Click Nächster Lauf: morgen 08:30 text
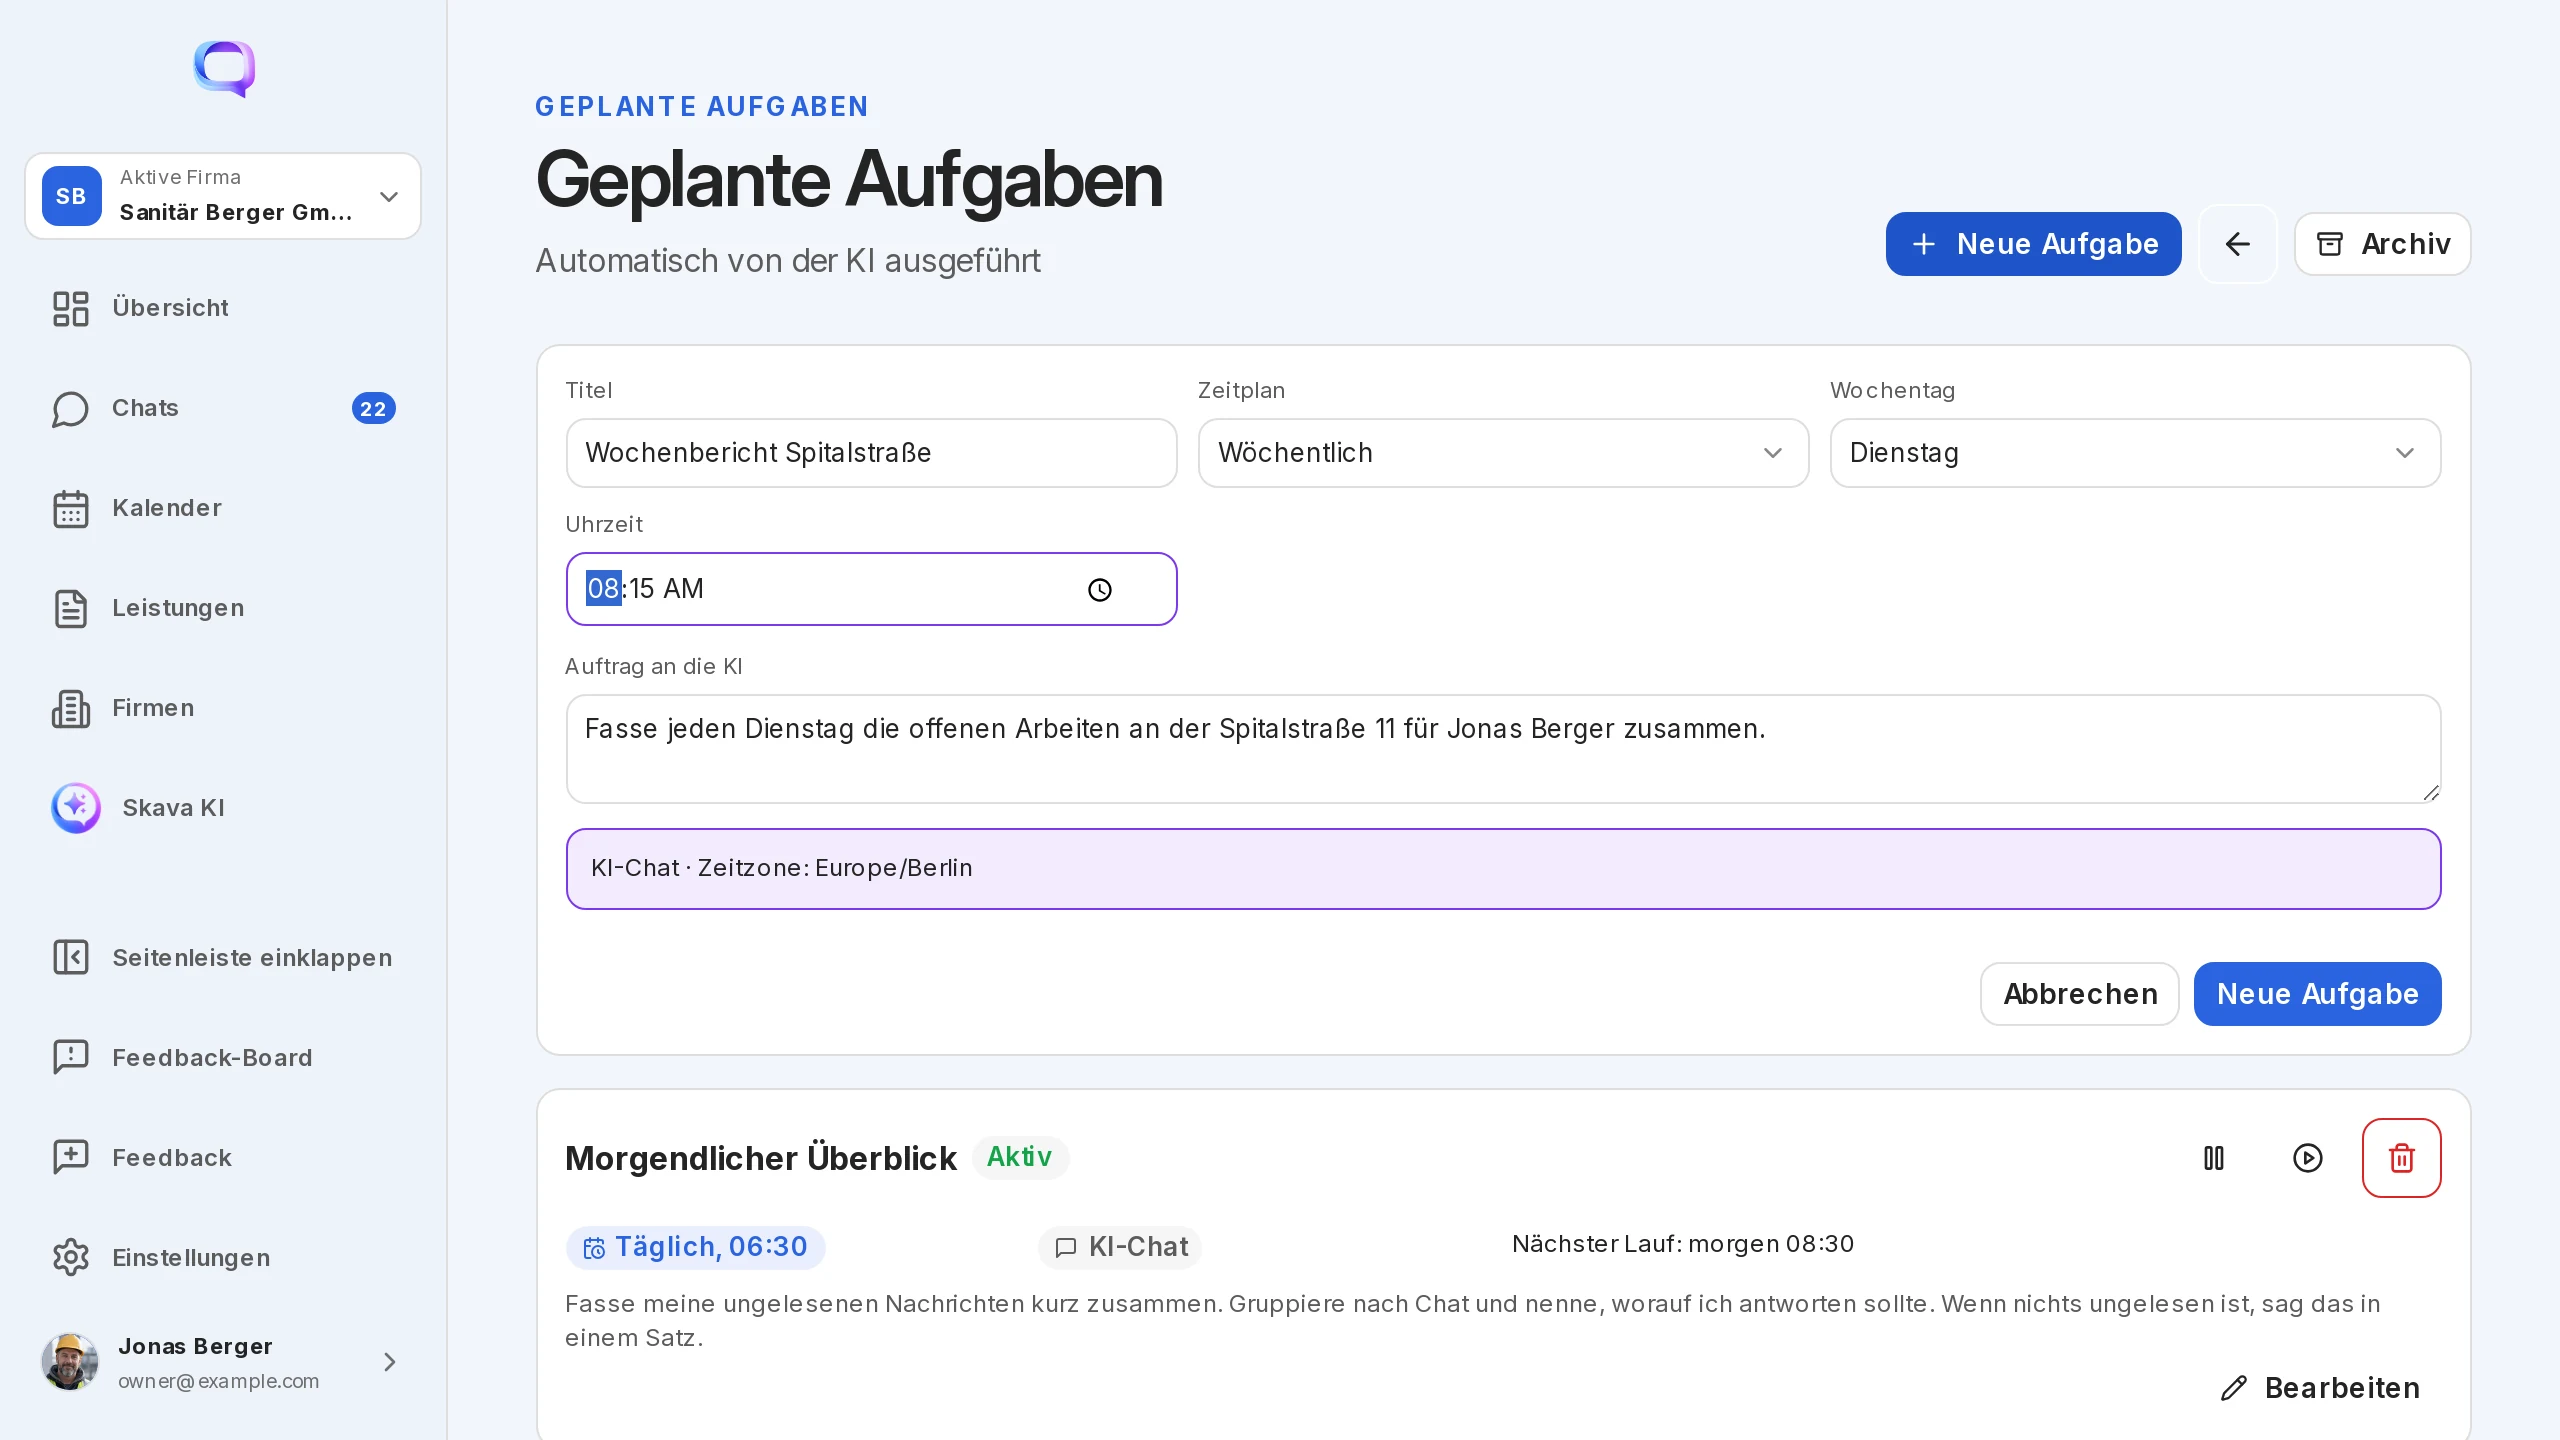The height and width of the screenshot is (1440, 2560). (1683, 1244)
